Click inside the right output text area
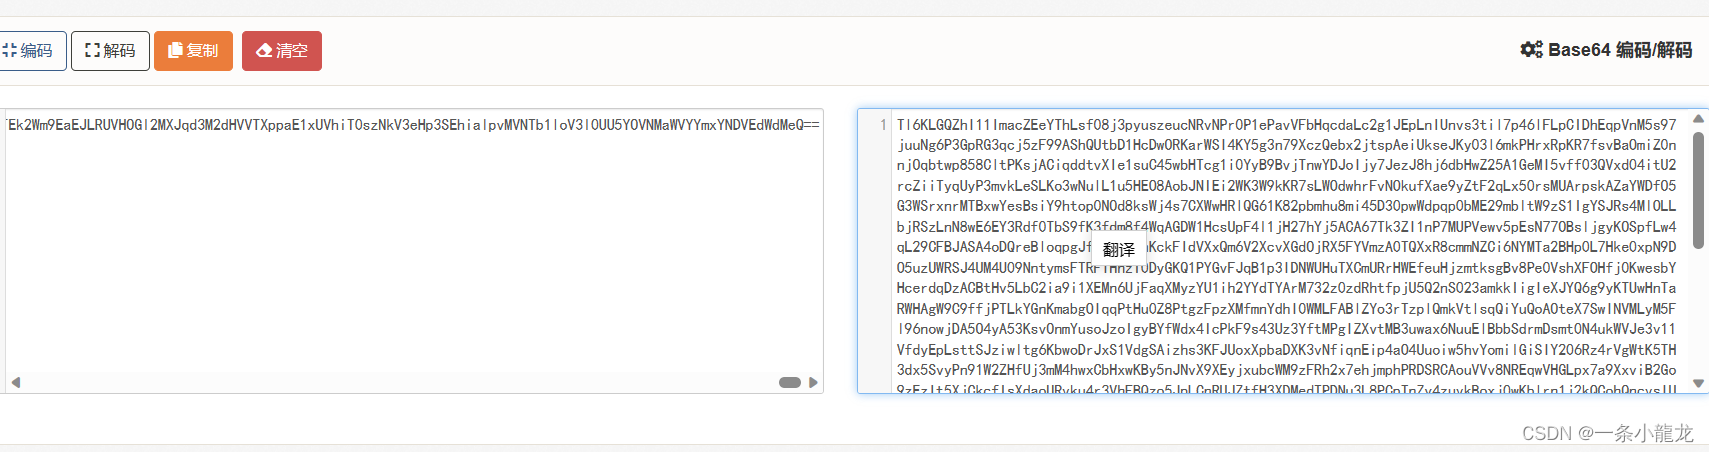The width and height of the screenshot is (1709, 452). (1285, 250)
